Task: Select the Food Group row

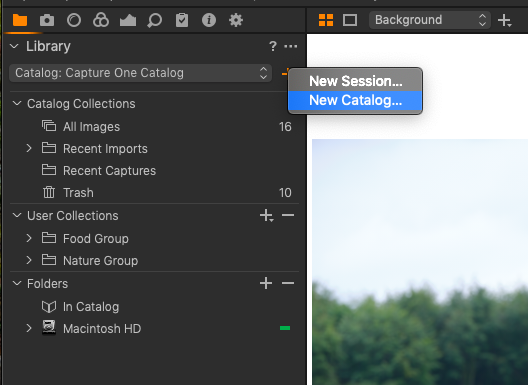Action: point(154,238)
